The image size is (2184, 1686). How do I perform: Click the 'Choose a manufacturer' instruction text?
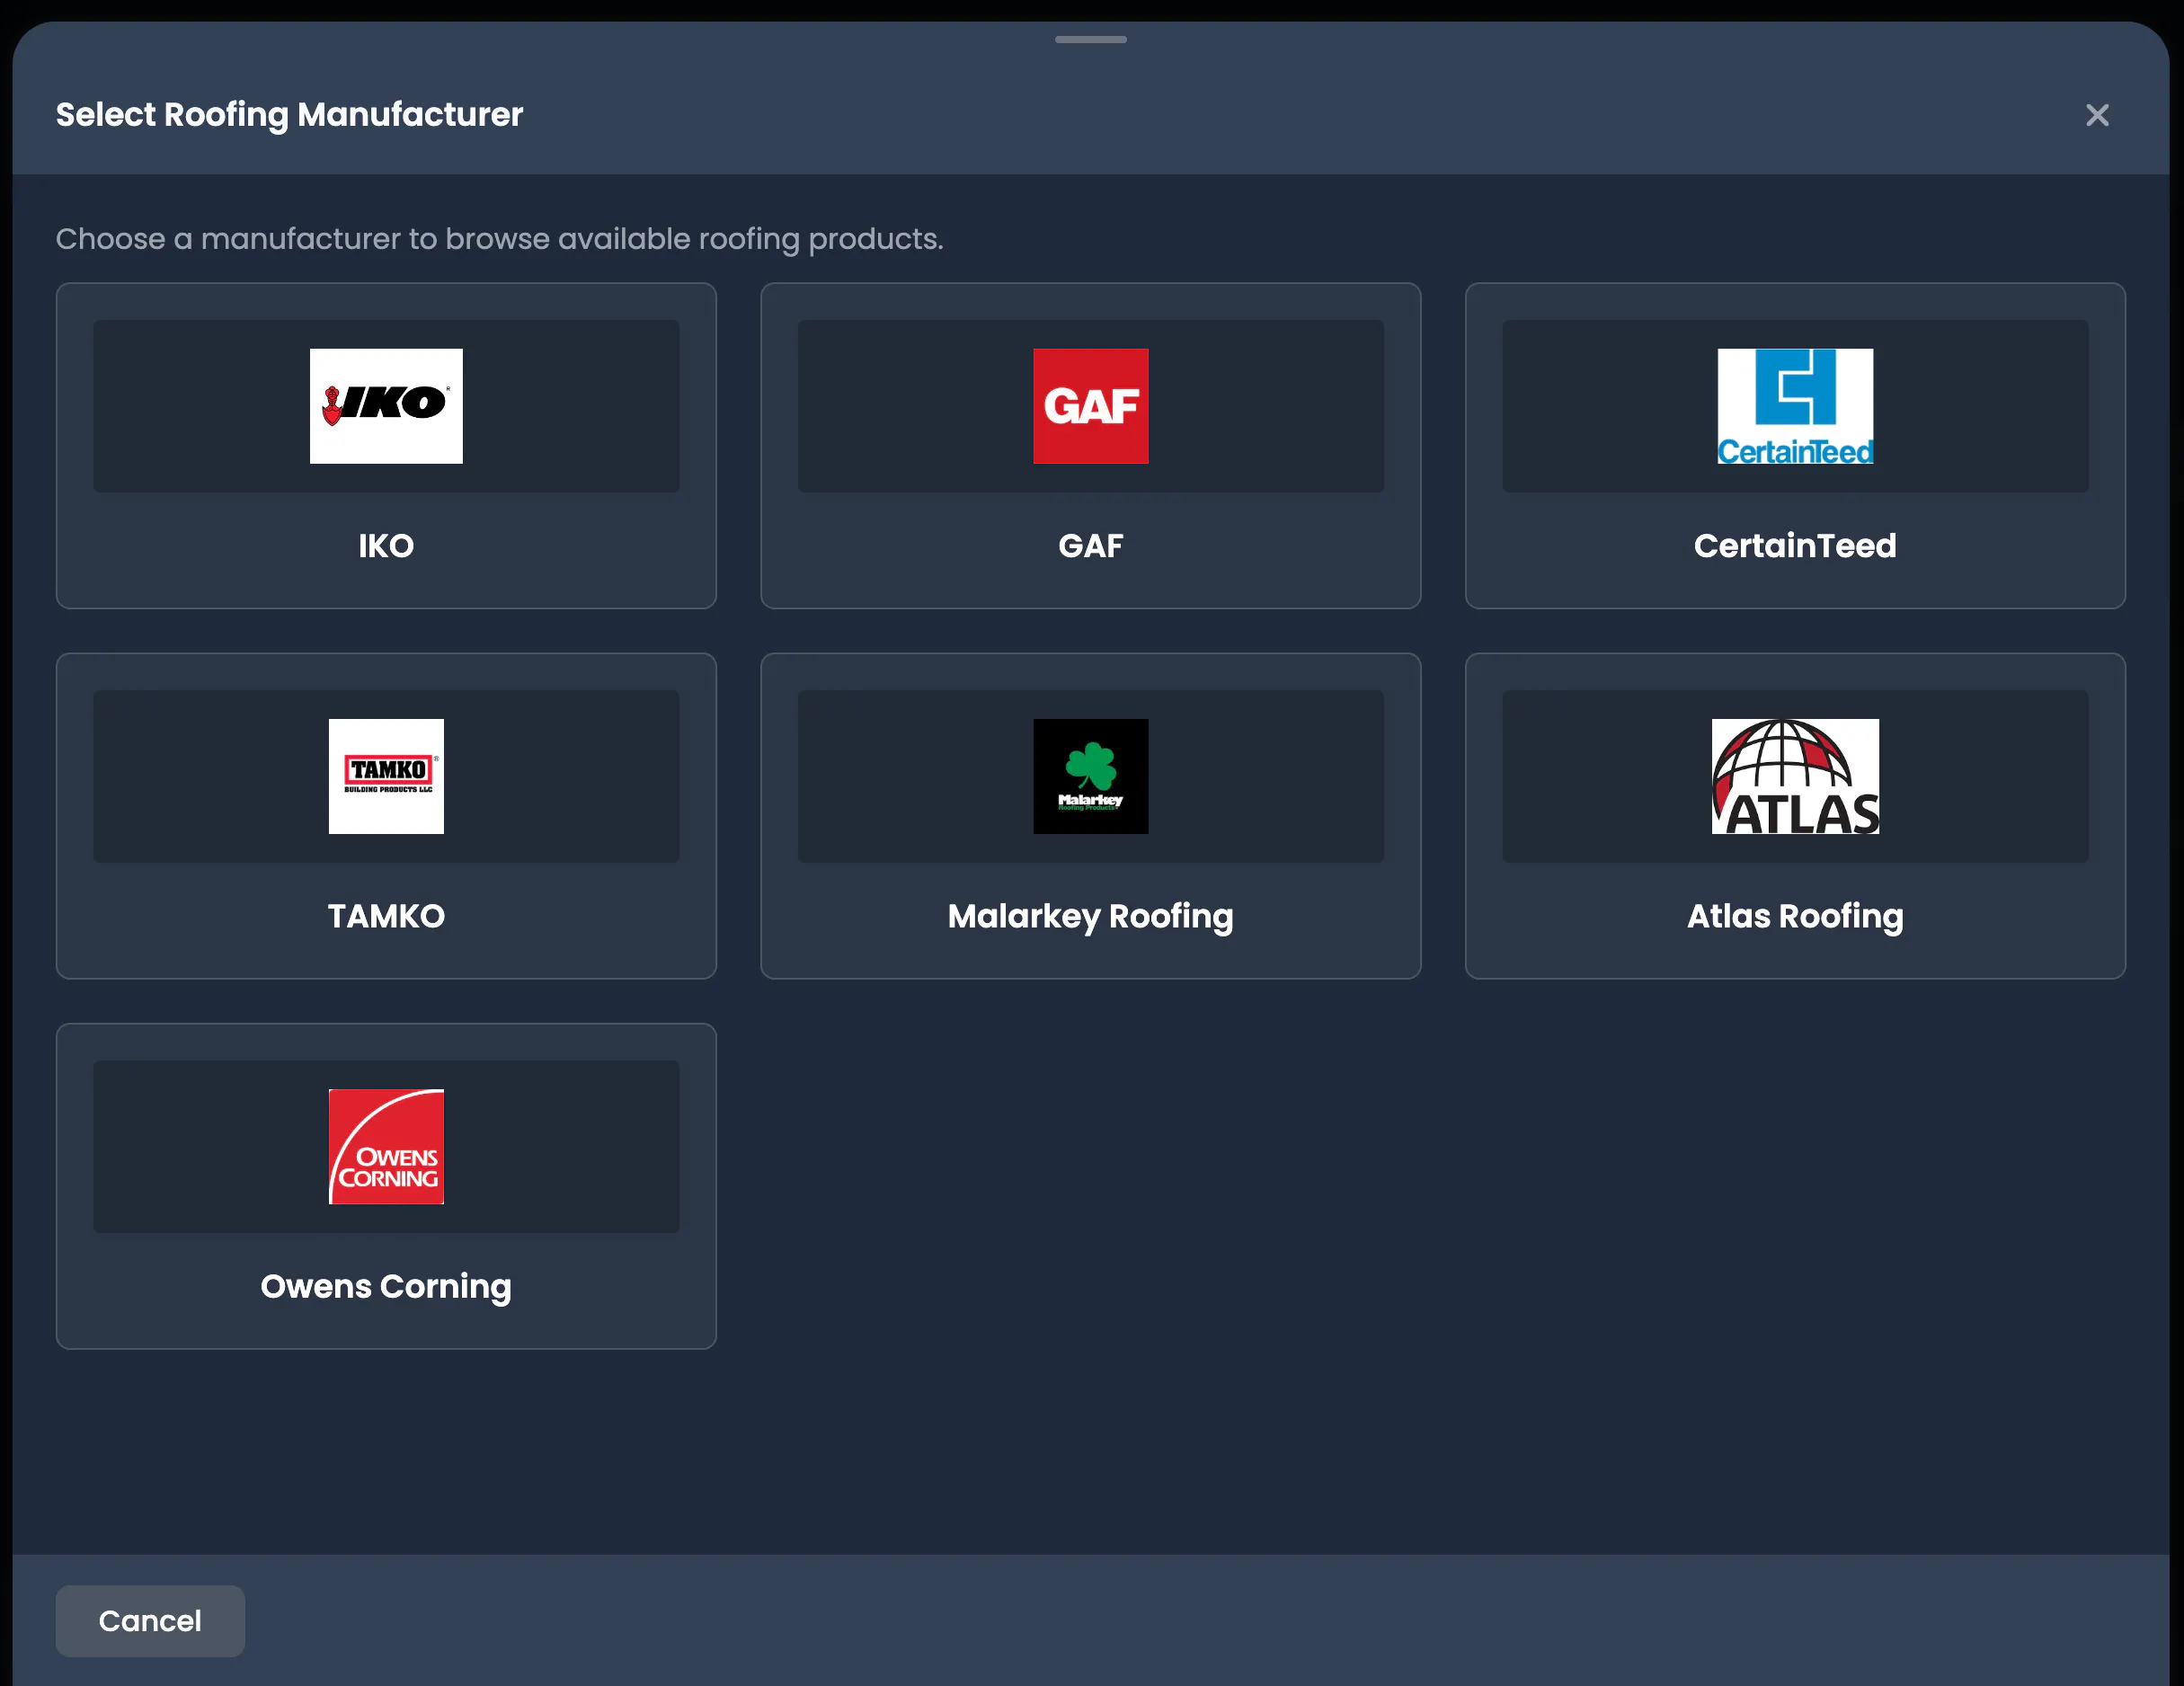[499, 239]
